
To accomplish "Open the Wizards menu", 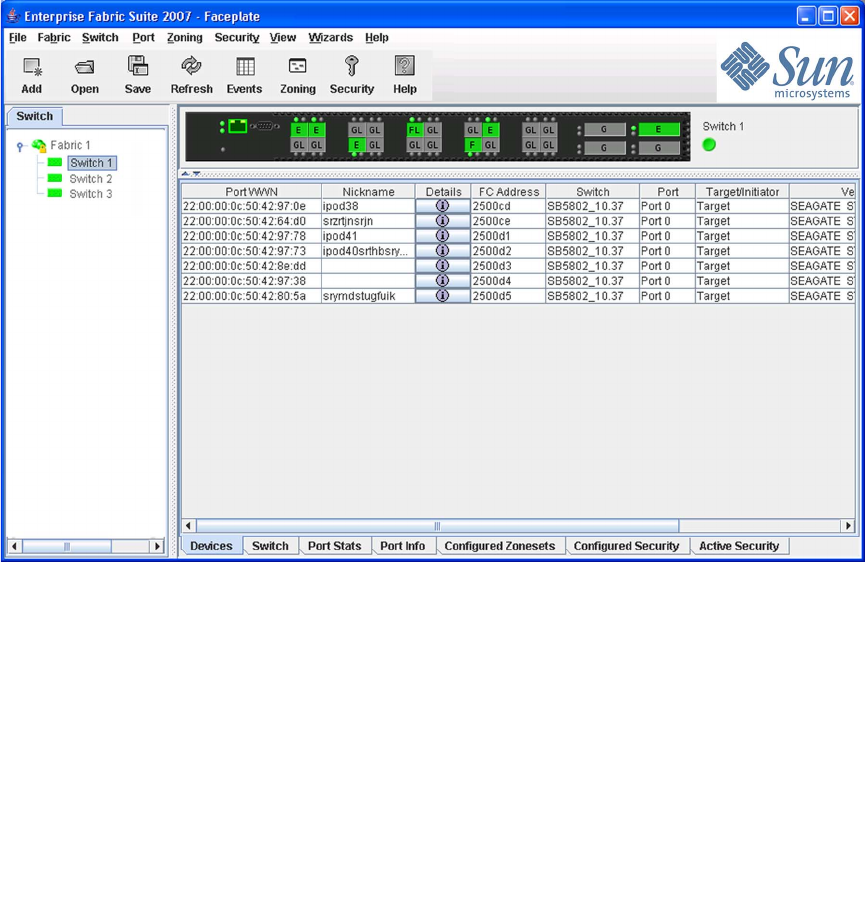I will (331, 37).
